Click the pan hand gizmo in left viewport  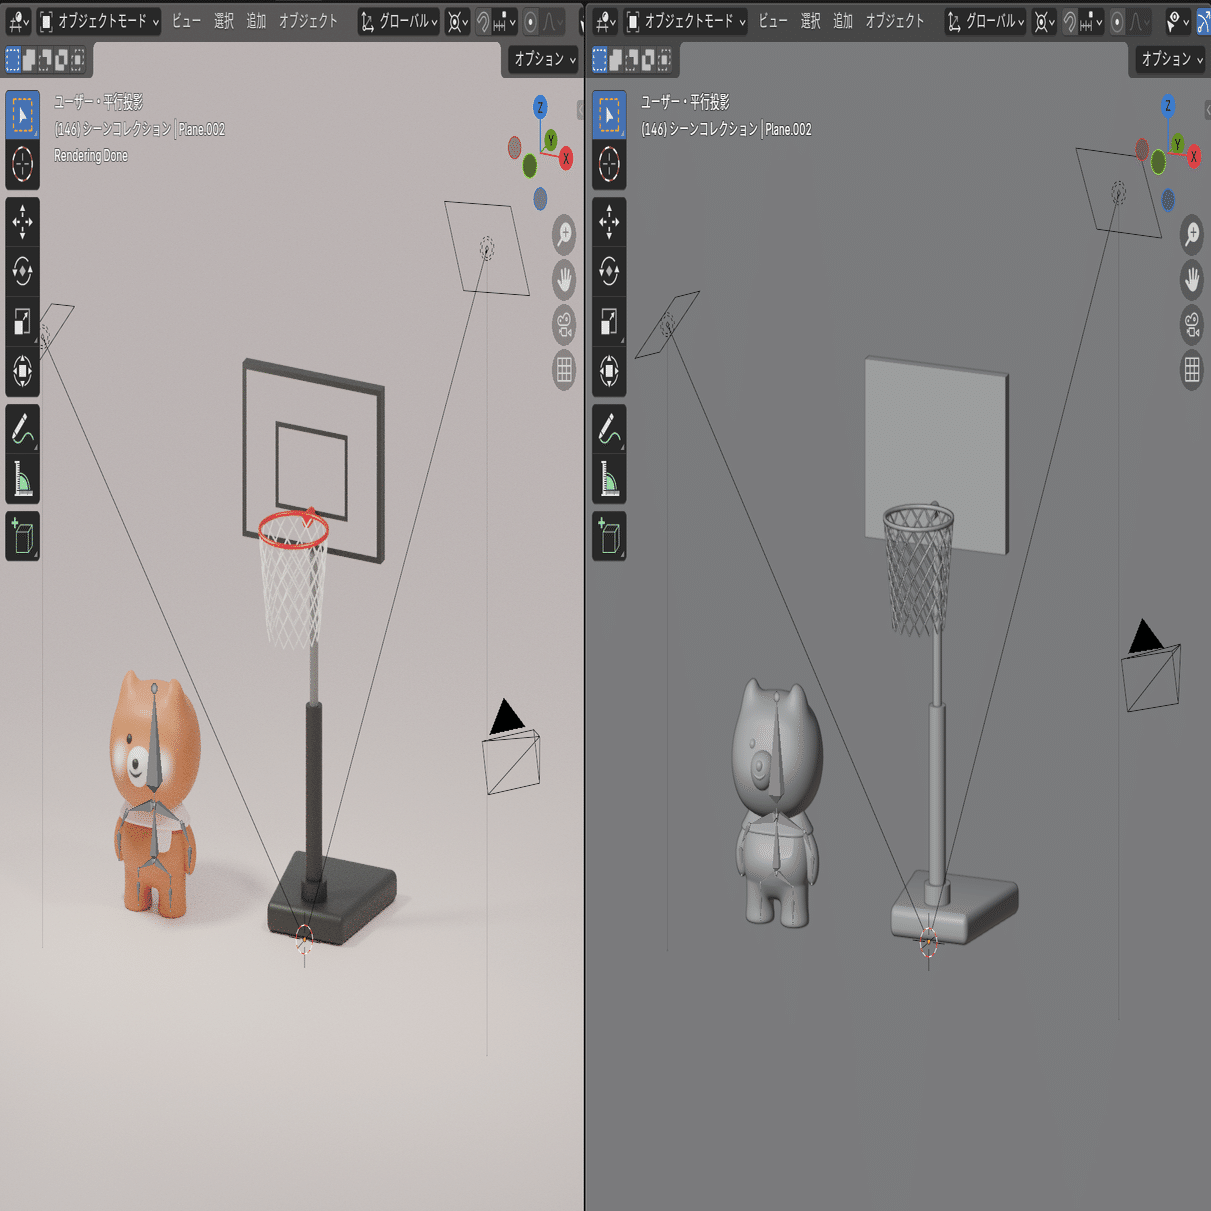click(564, 280)
